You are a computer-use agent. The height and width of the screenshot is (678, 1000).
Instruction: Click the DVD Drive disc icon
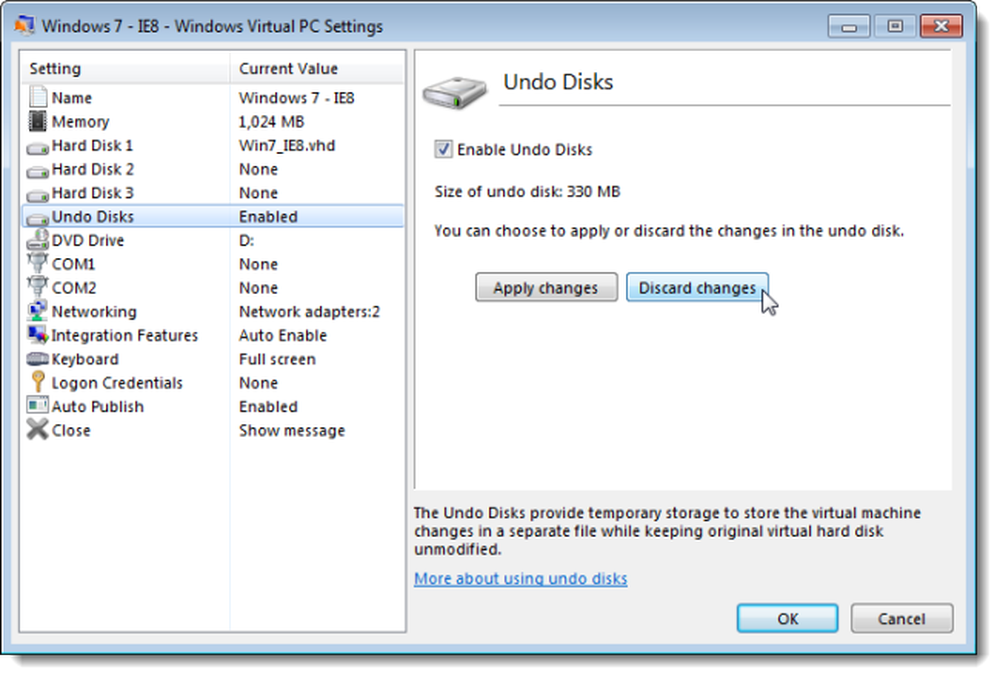[38, 240]
